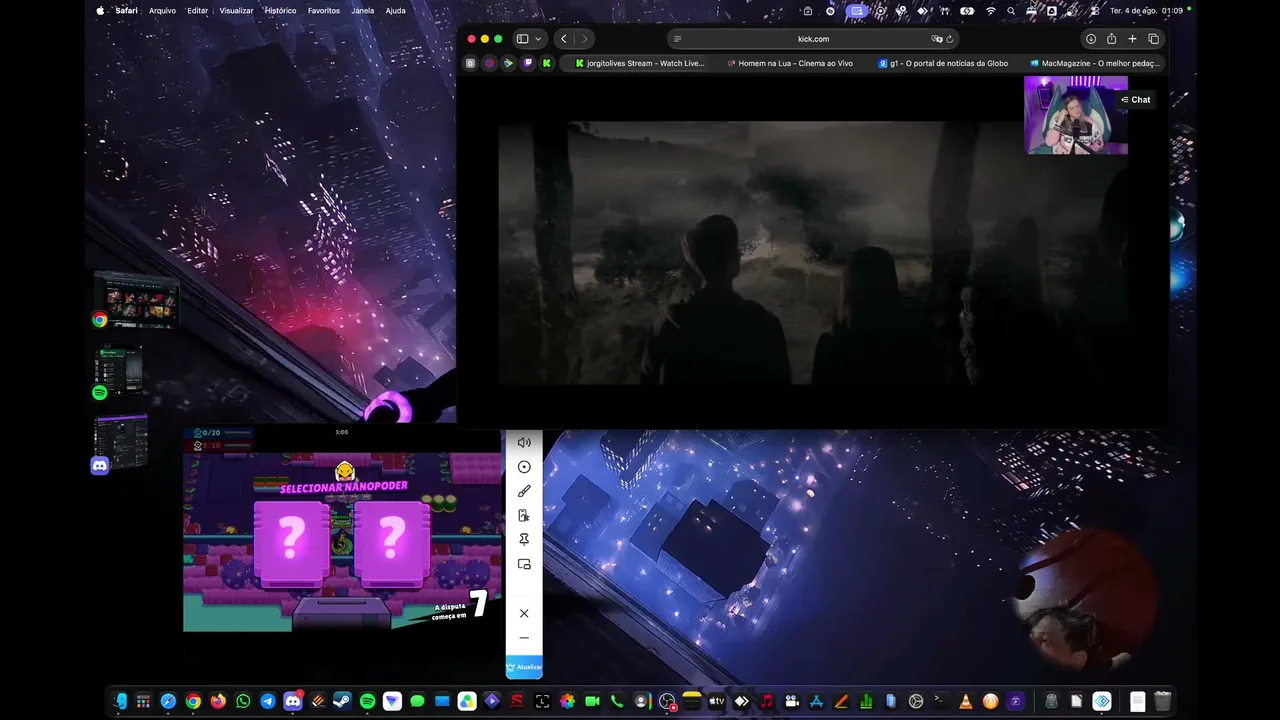
Task: Click the picture-in-picture icon in mirroring sidebar
Action: [x=524, y=564]
